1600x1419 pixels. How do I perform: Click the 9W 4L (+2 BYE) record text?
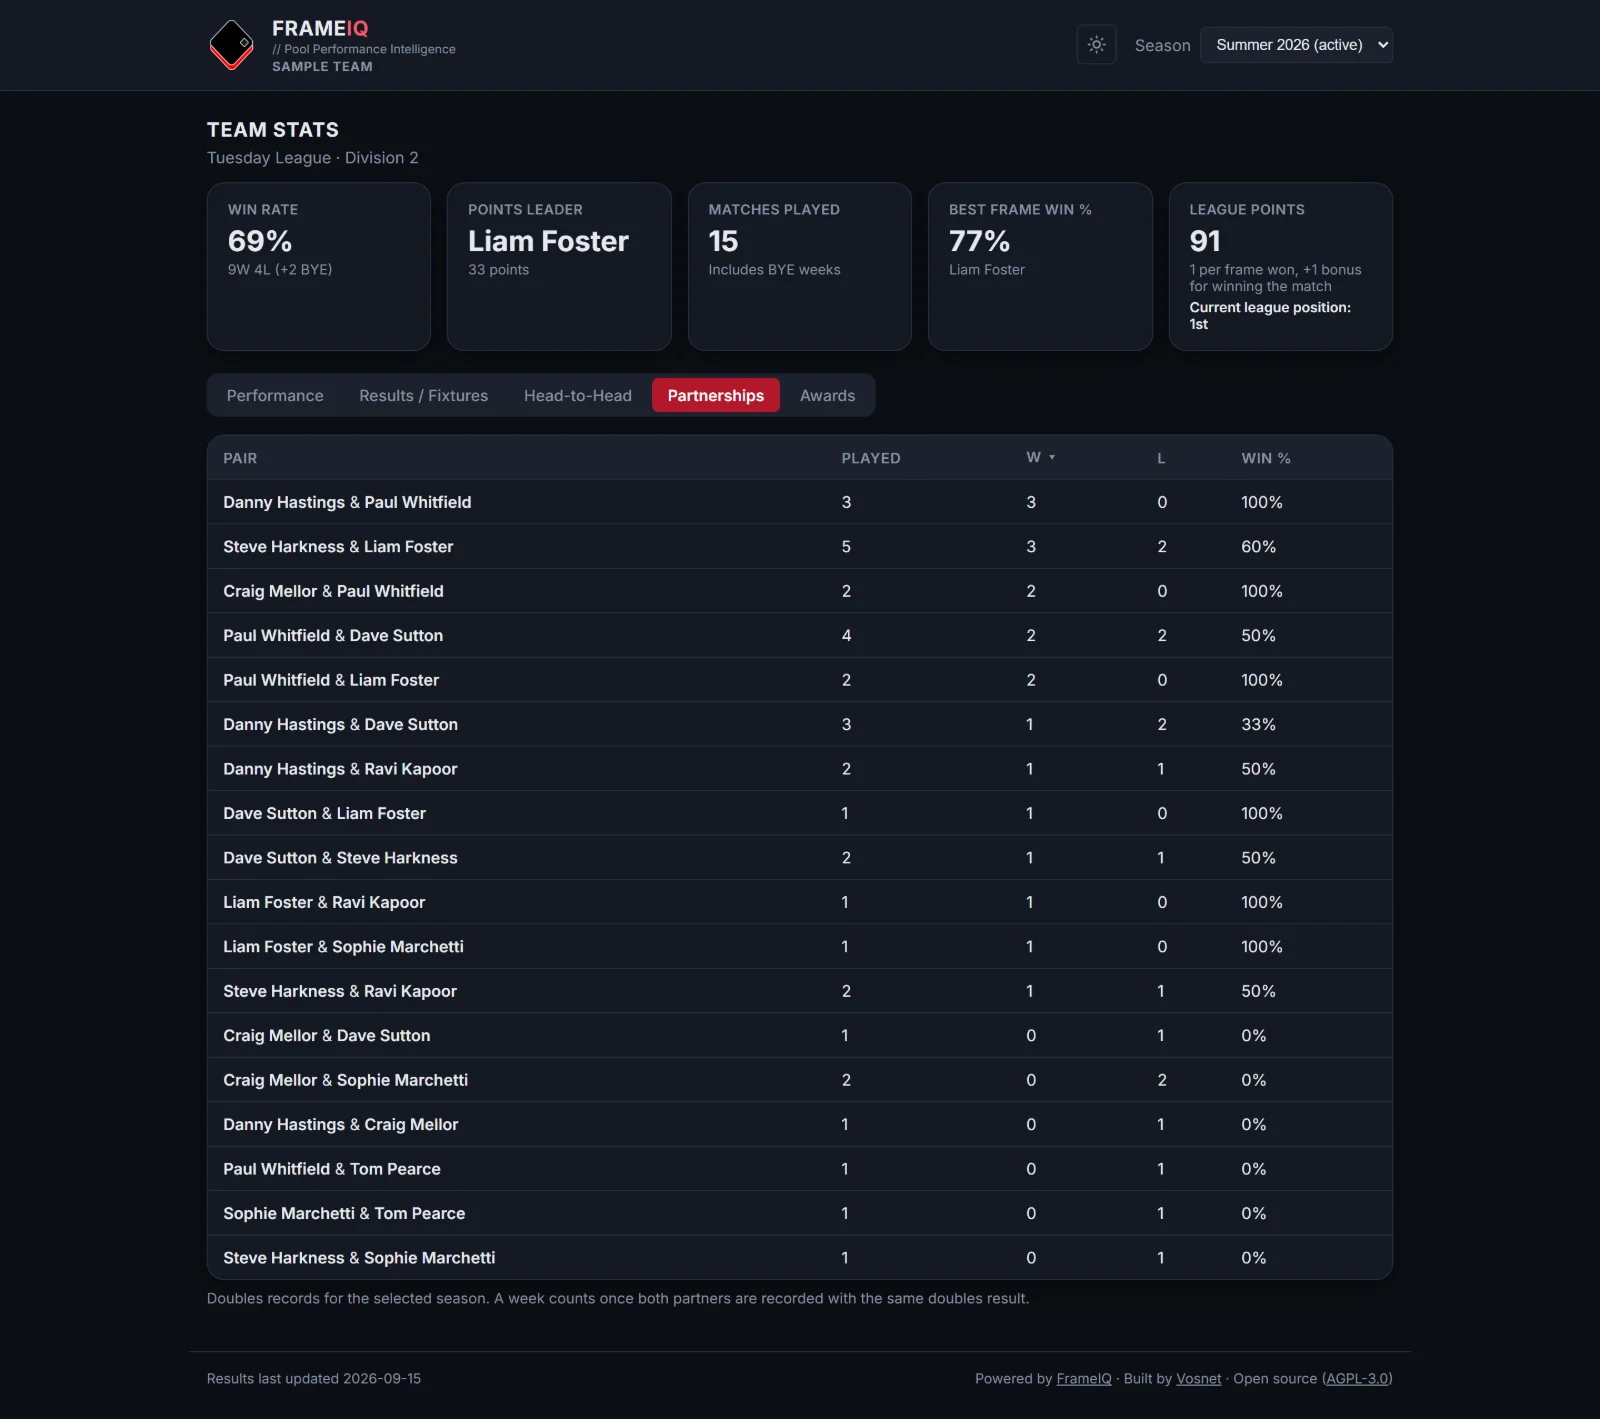coord(280,269)
